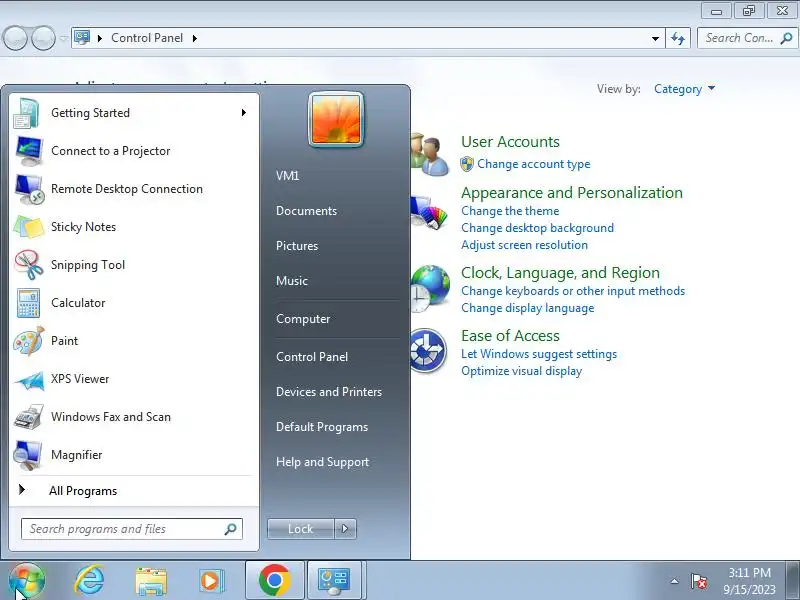Open the View by Category dropdown
Screen dimensions: 800x600
coord(685,89)
